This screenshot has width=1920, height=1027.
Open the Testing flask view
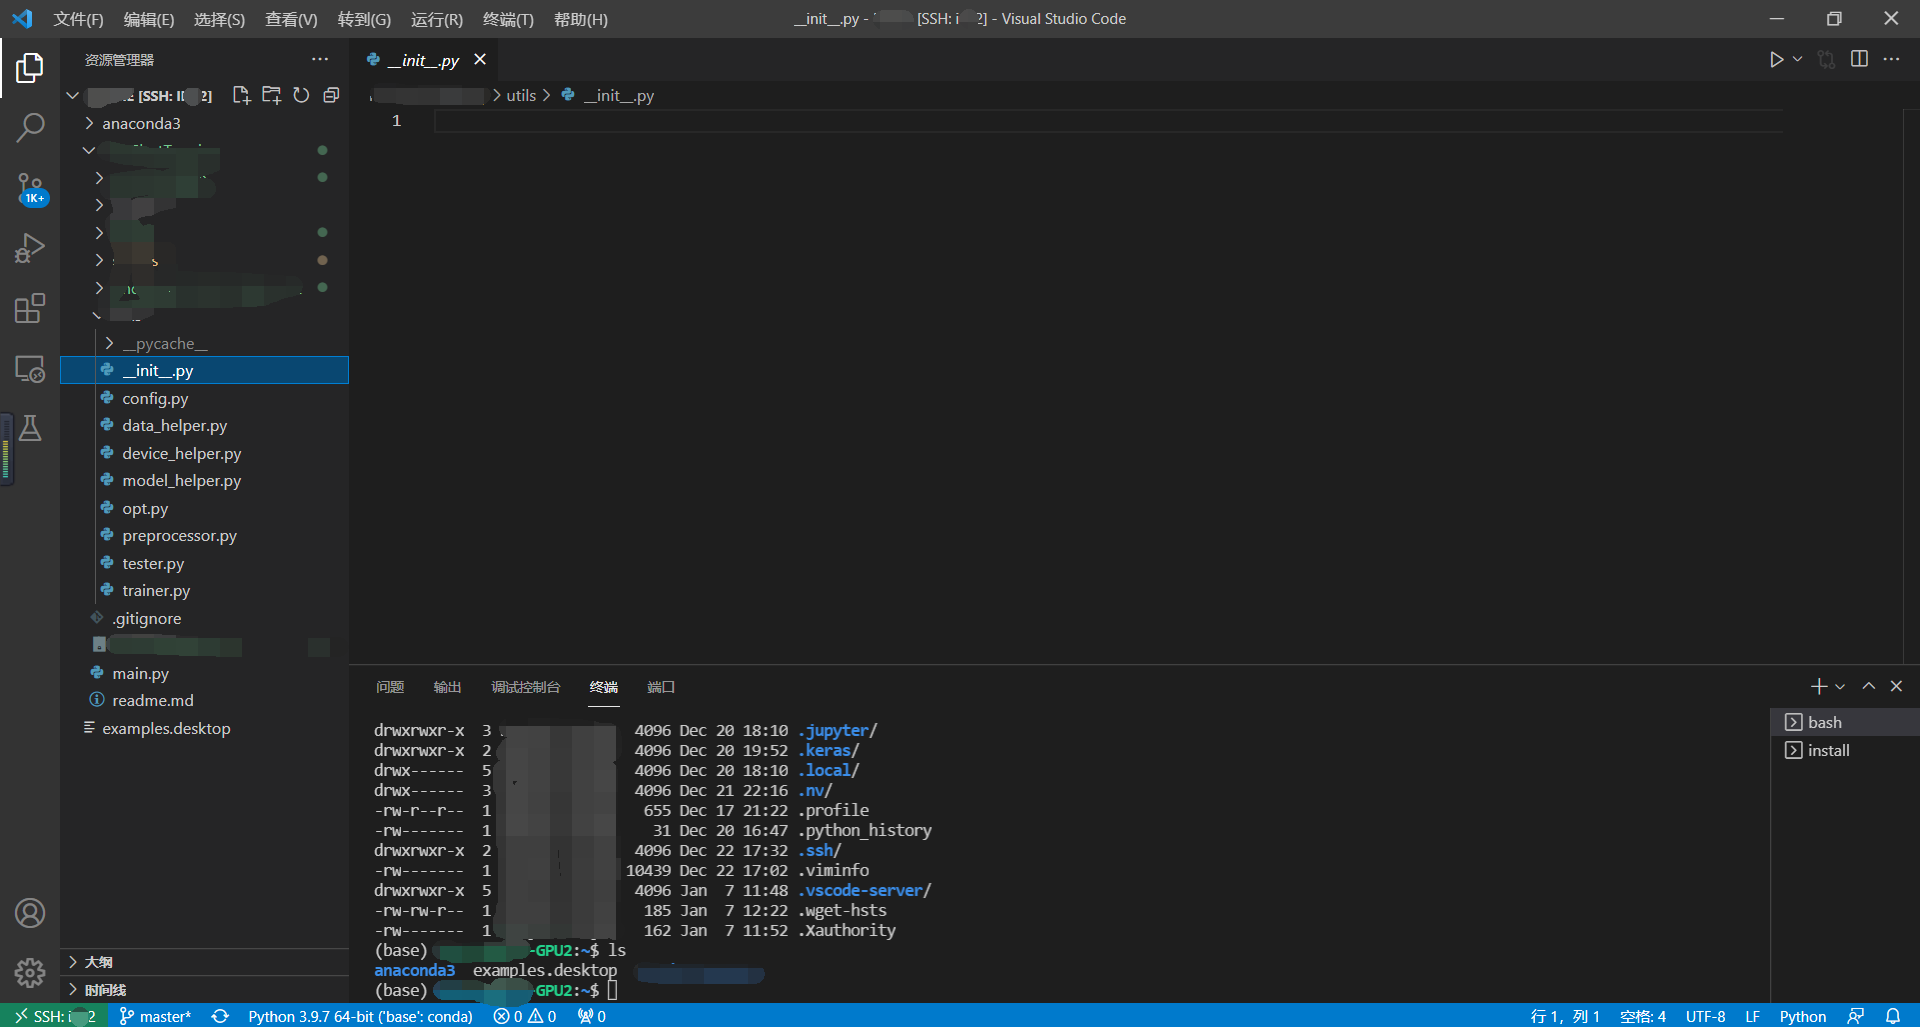(30, 428)
